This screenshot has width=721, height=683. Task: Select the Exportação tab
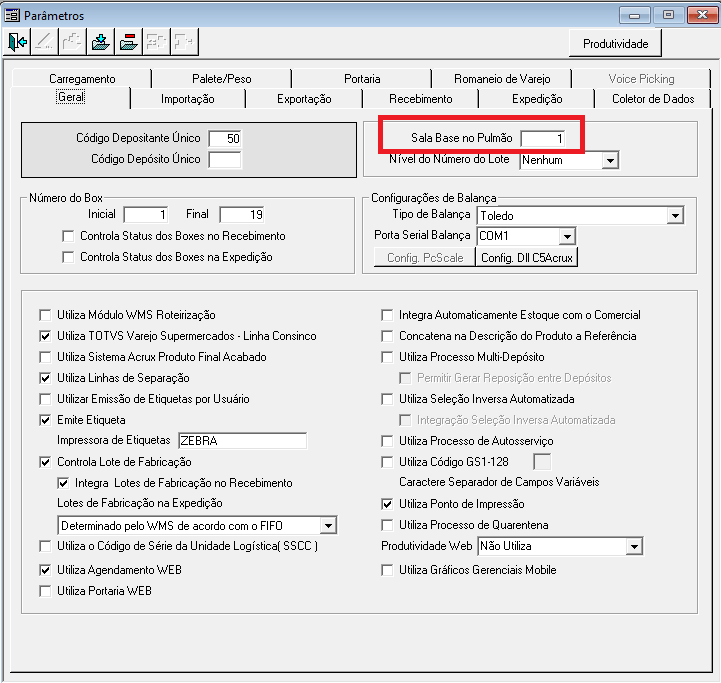pyautogui.click(x=304, y=99)
